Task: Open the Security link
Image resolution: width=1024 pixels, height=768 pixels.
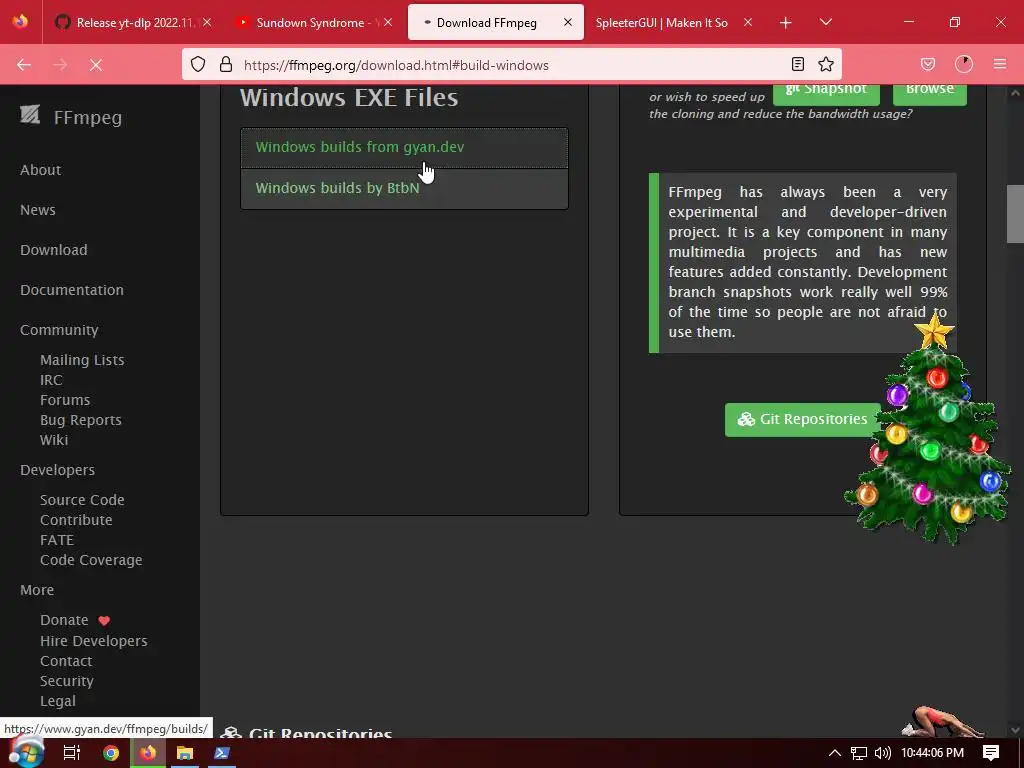Action: coord(67,680)
